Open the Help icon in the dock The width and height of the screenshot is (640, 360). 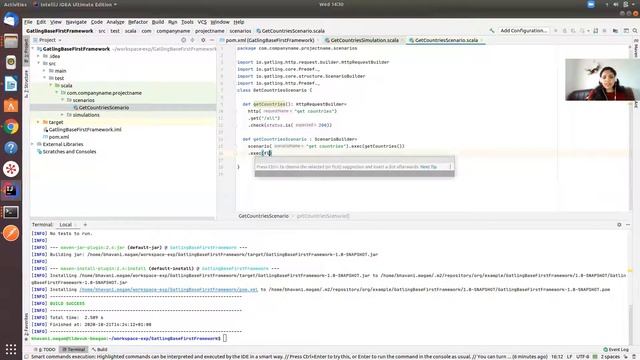pyautogui.click(x=11, y=148)
